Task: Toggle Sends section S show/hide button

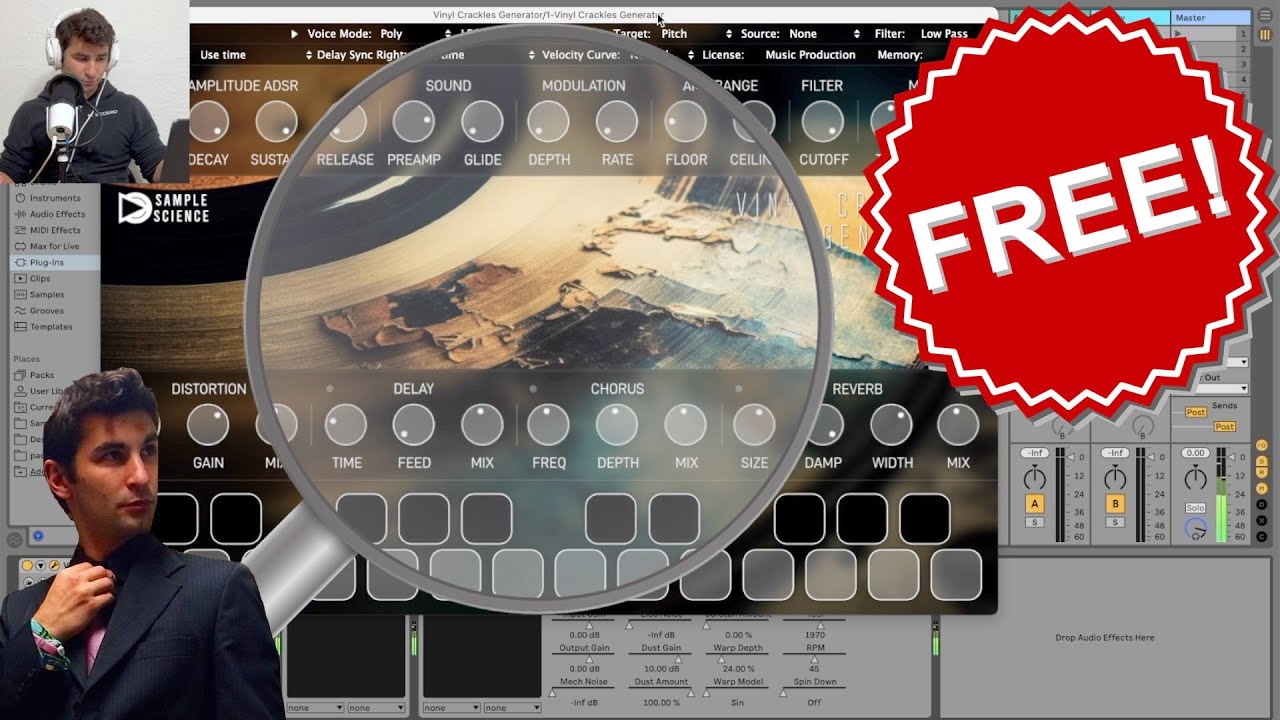Action: 1262,459
